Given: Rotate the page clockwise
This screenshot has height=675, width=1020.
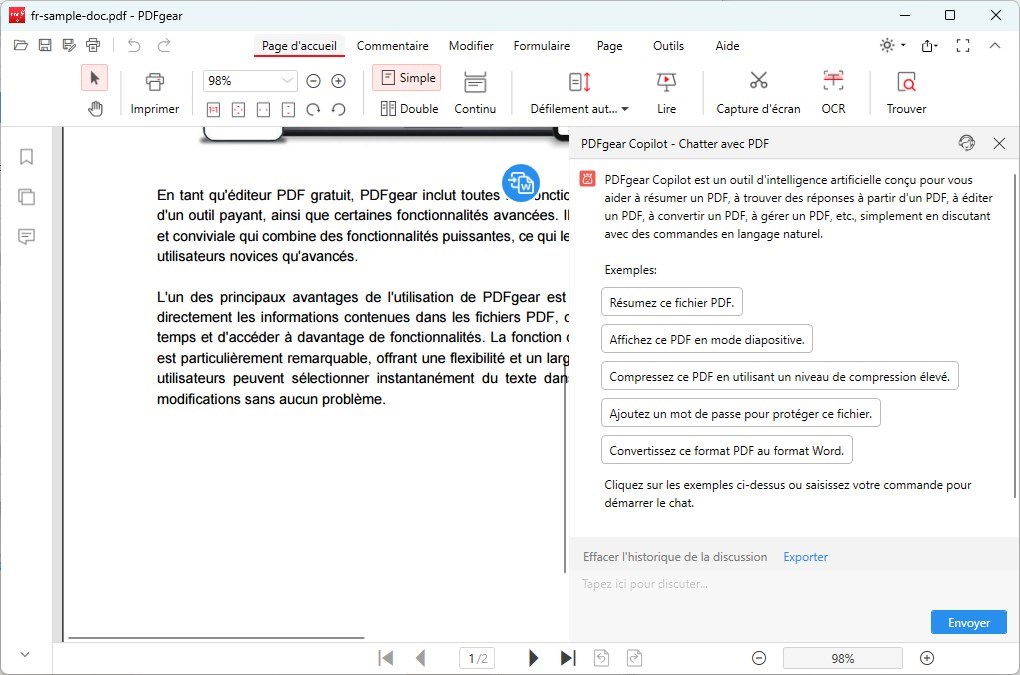Looking at the screenshot, I should pyautogui.click(x=314, y=109).
